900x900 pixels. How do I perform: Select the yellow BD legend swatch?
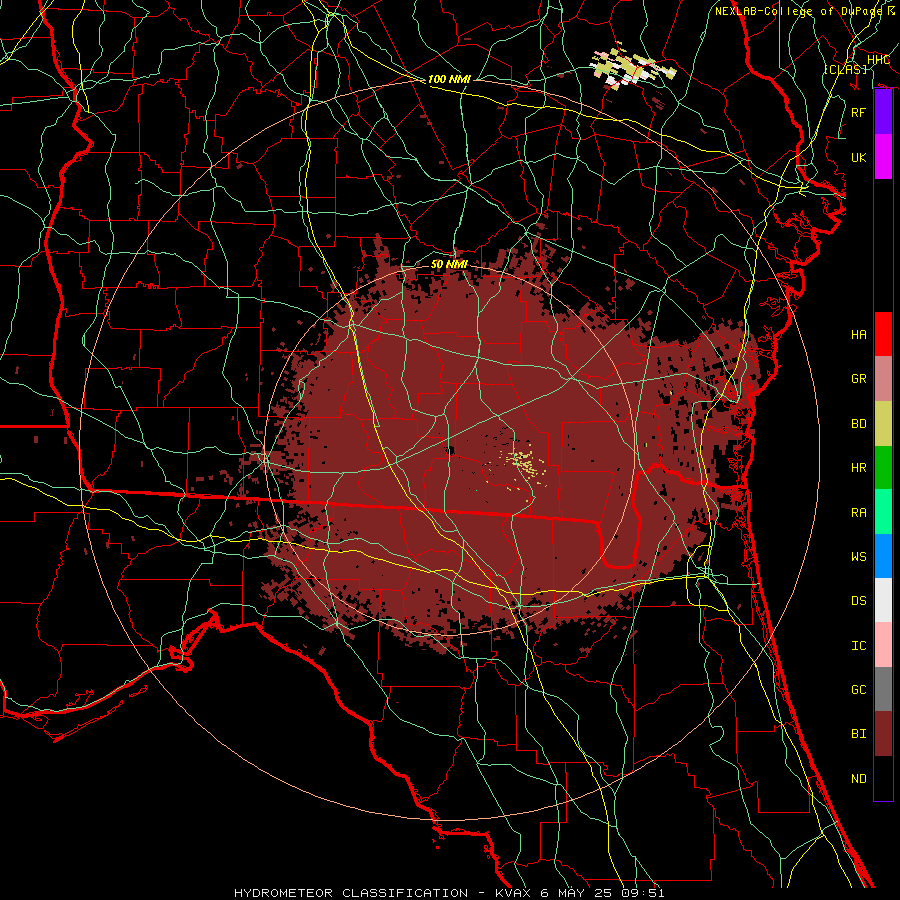pos(883,423)
